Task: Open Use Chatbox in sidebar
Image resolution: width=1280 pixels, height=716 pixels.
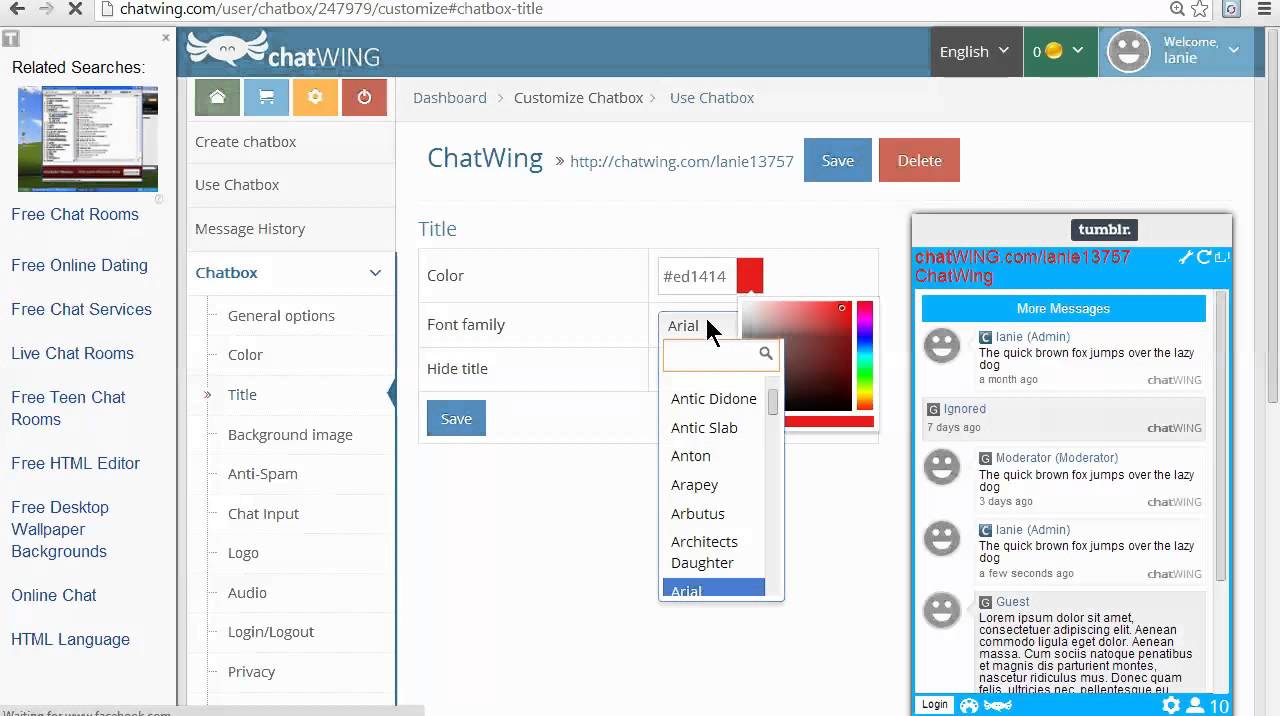Action: (x=237, y=184)
